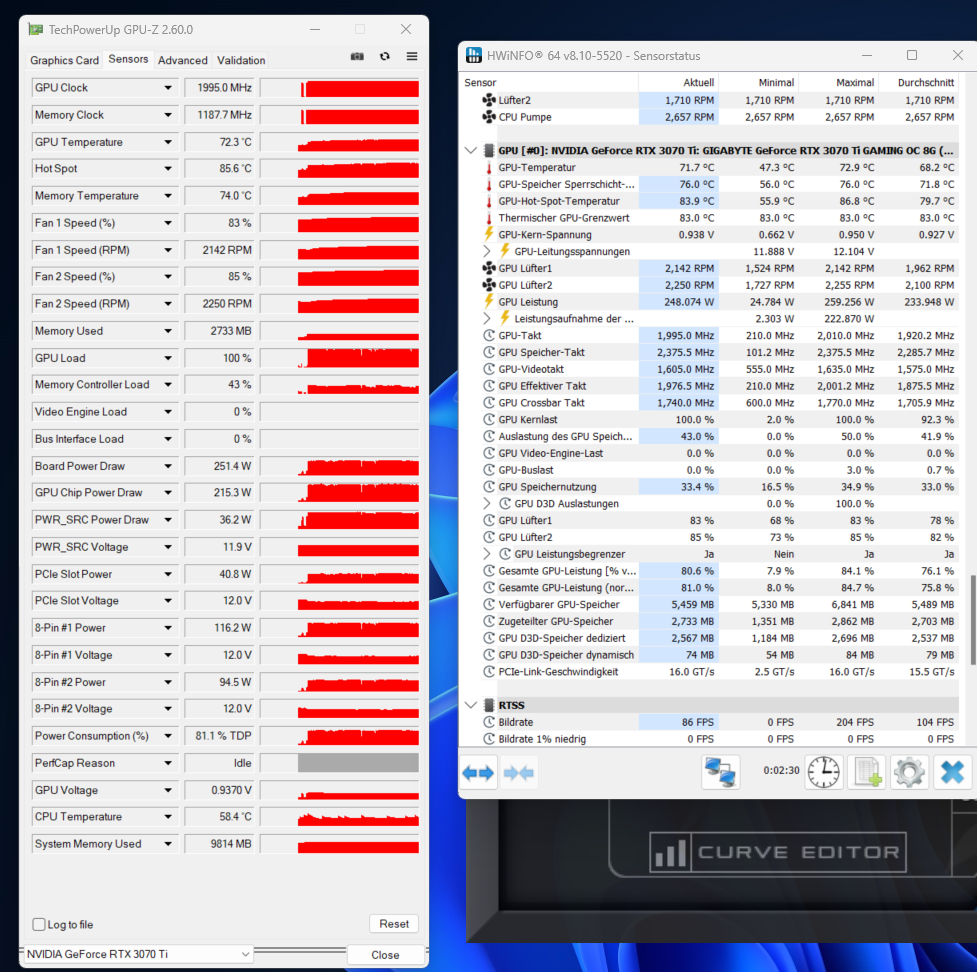Open the Hot Spot sensor dropdown

[168, 169]
